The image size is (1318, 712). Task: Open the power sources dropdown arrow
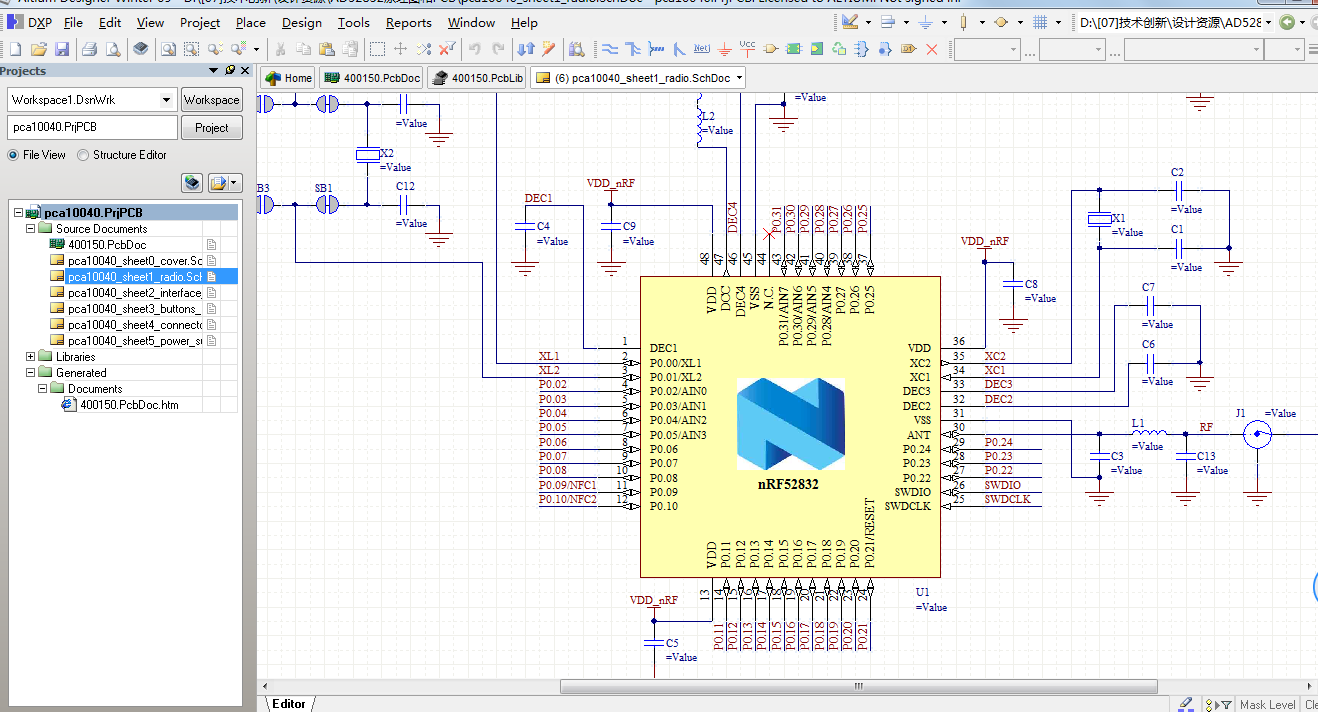click(x=945, y=22)
